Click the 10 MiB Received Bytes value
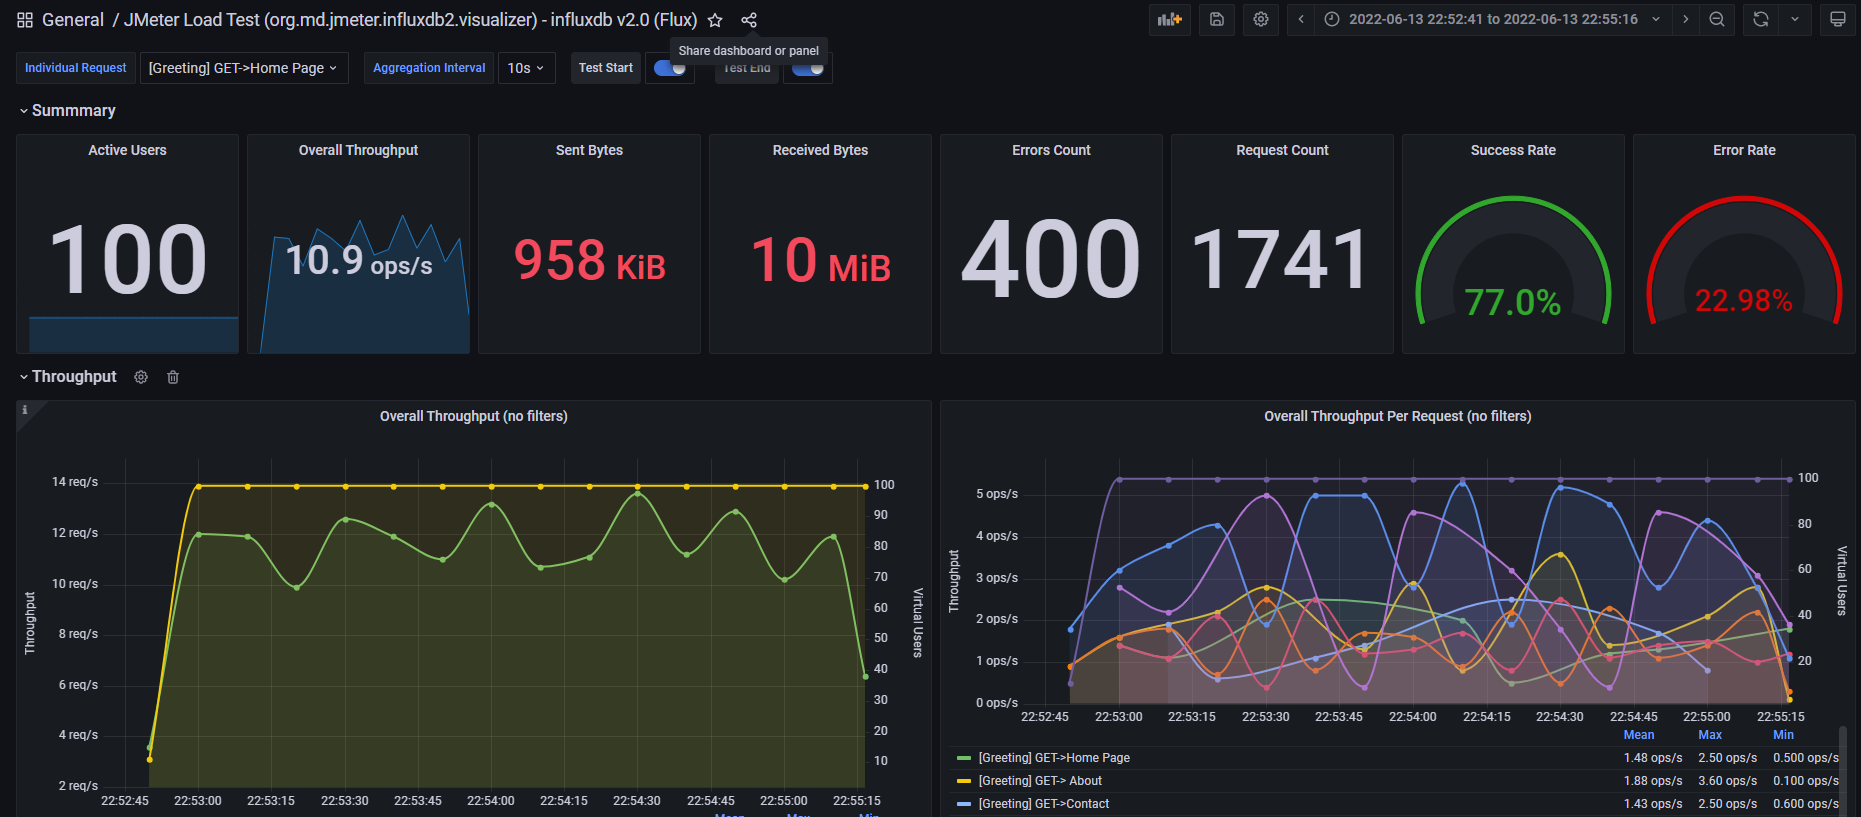 pyautogui.click(x=820, y=261)
